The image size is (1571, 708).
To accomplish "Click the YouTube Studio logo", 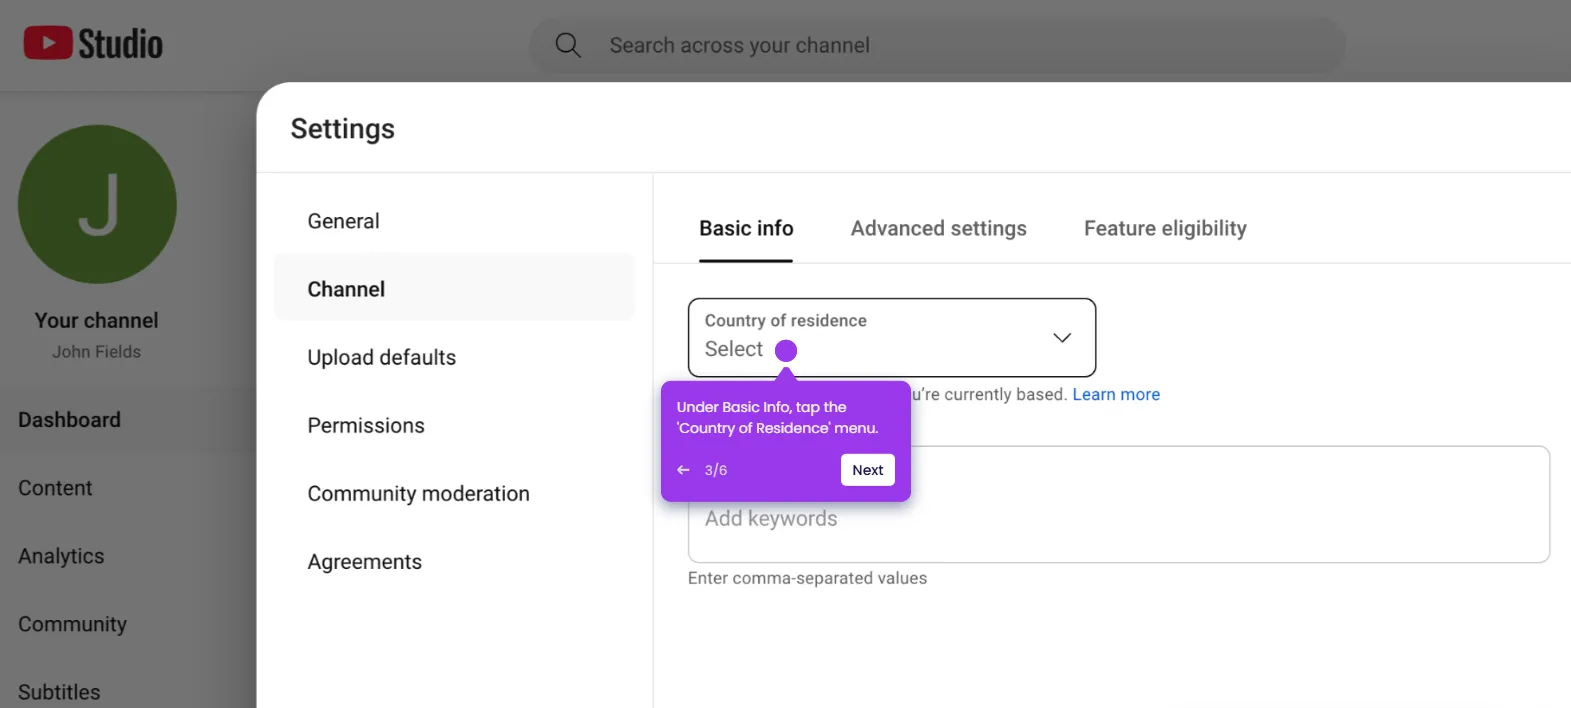I will click(x=93, y=44).
